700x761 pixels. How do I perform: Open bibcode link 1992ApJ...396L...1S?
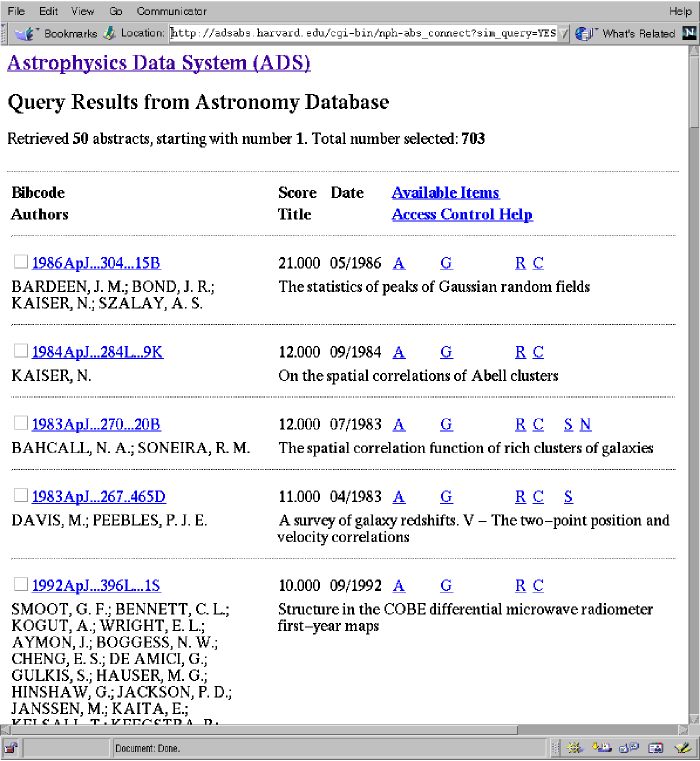click(96, 585)
